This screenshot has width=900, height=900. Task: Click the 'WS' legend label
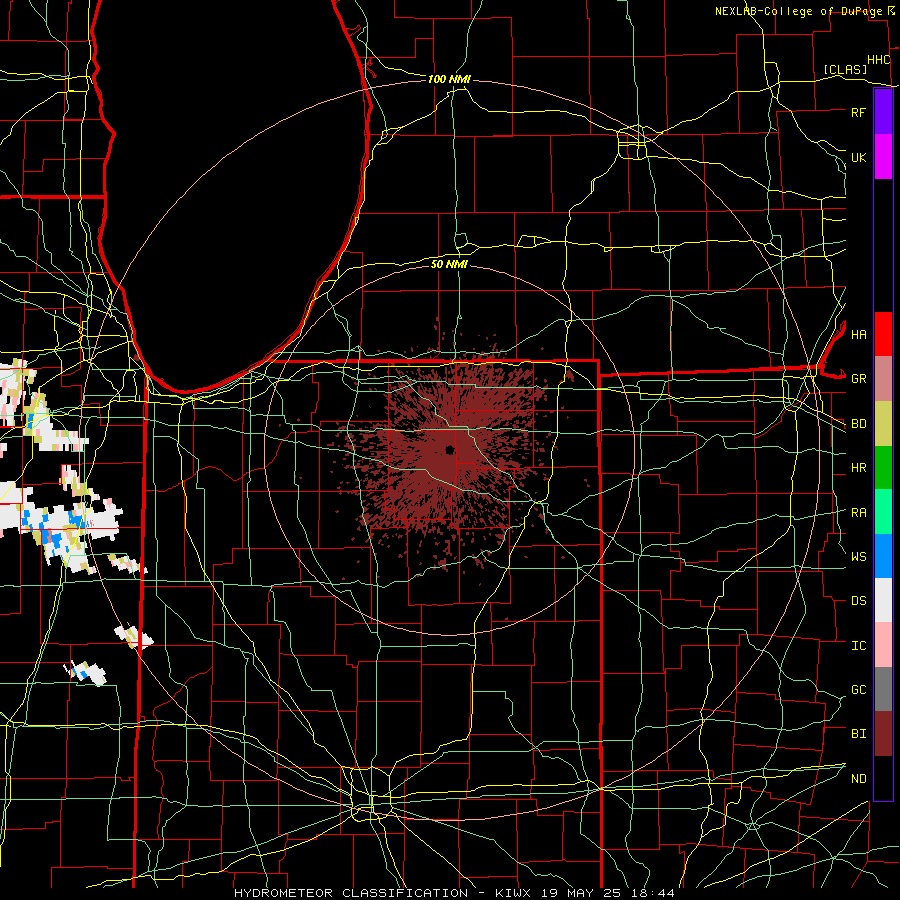tap(858, 557)
